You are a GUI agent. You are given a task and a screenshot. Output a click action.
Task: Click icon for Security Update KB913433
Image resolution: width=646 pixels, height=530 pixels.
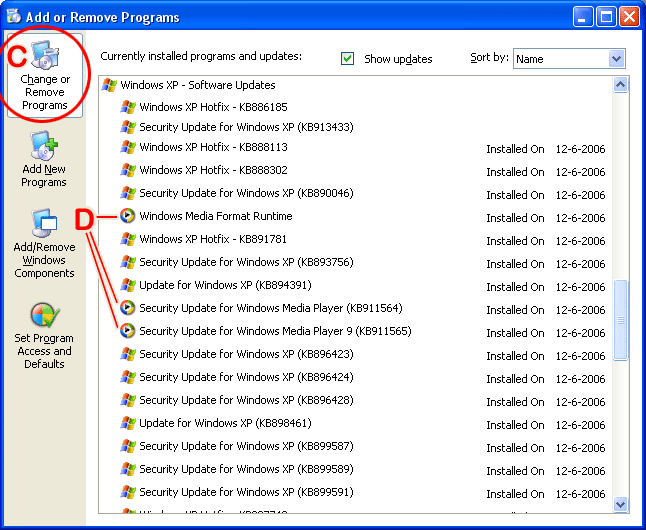click(x=128, y=127)
